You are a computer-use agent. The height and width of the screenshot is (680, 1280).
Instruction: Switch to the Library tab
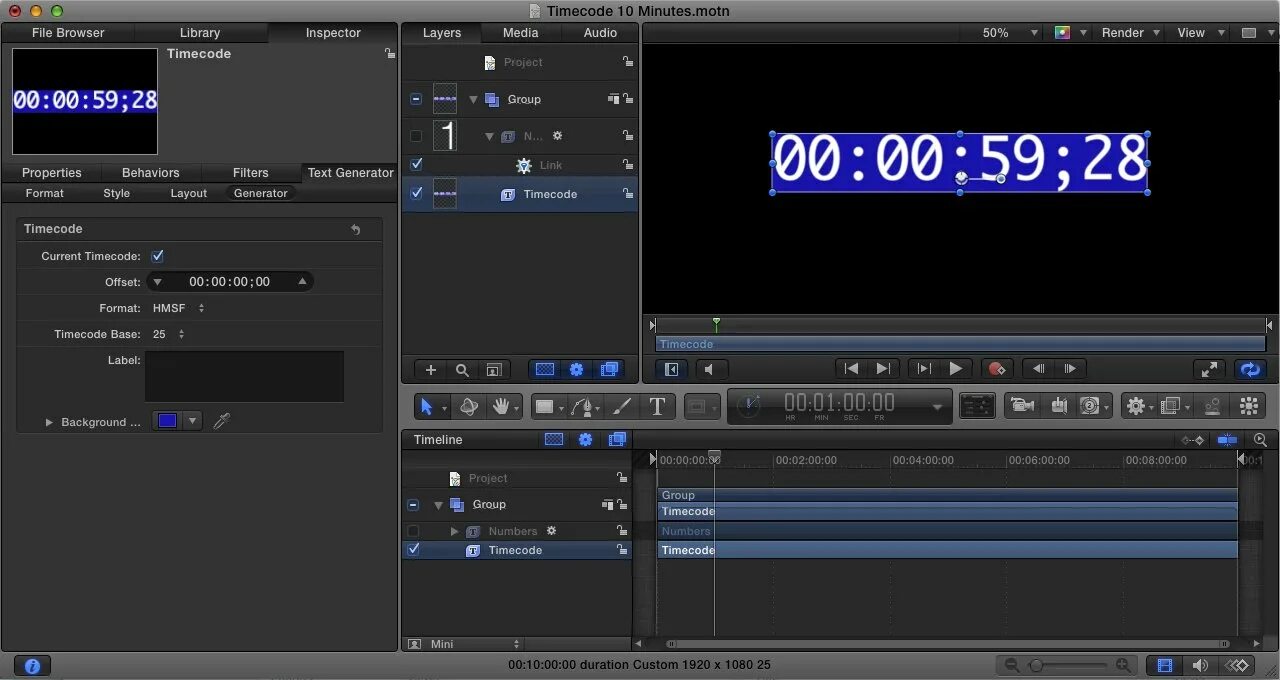click(x=200, y=33)
